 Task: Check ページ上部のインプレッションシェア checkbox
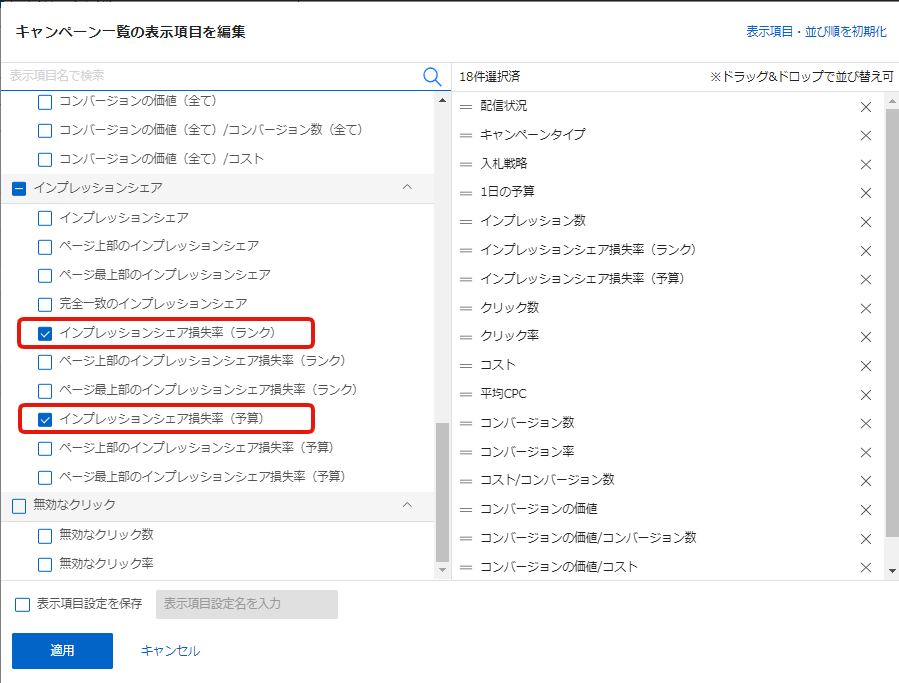tap(45, 247)
